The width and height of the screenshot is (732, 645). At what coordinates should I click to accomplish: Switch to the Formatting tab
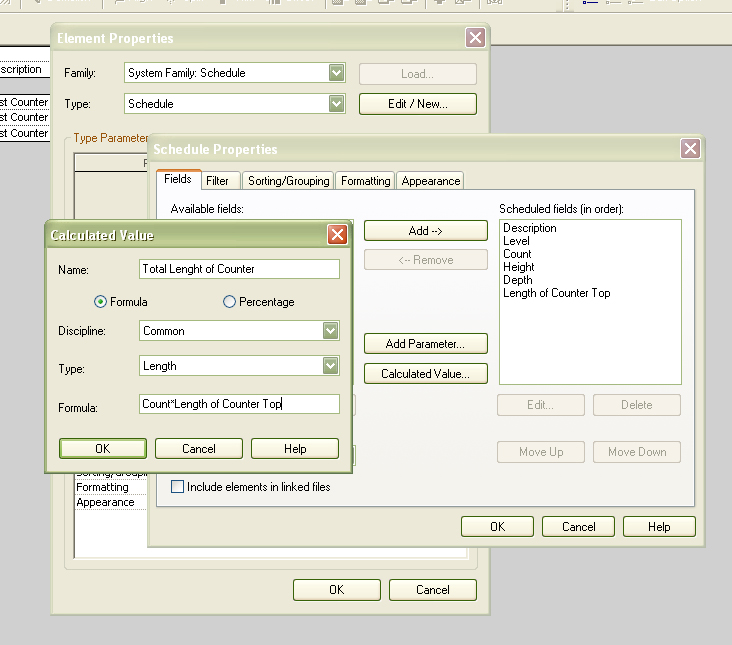point(365,181)
